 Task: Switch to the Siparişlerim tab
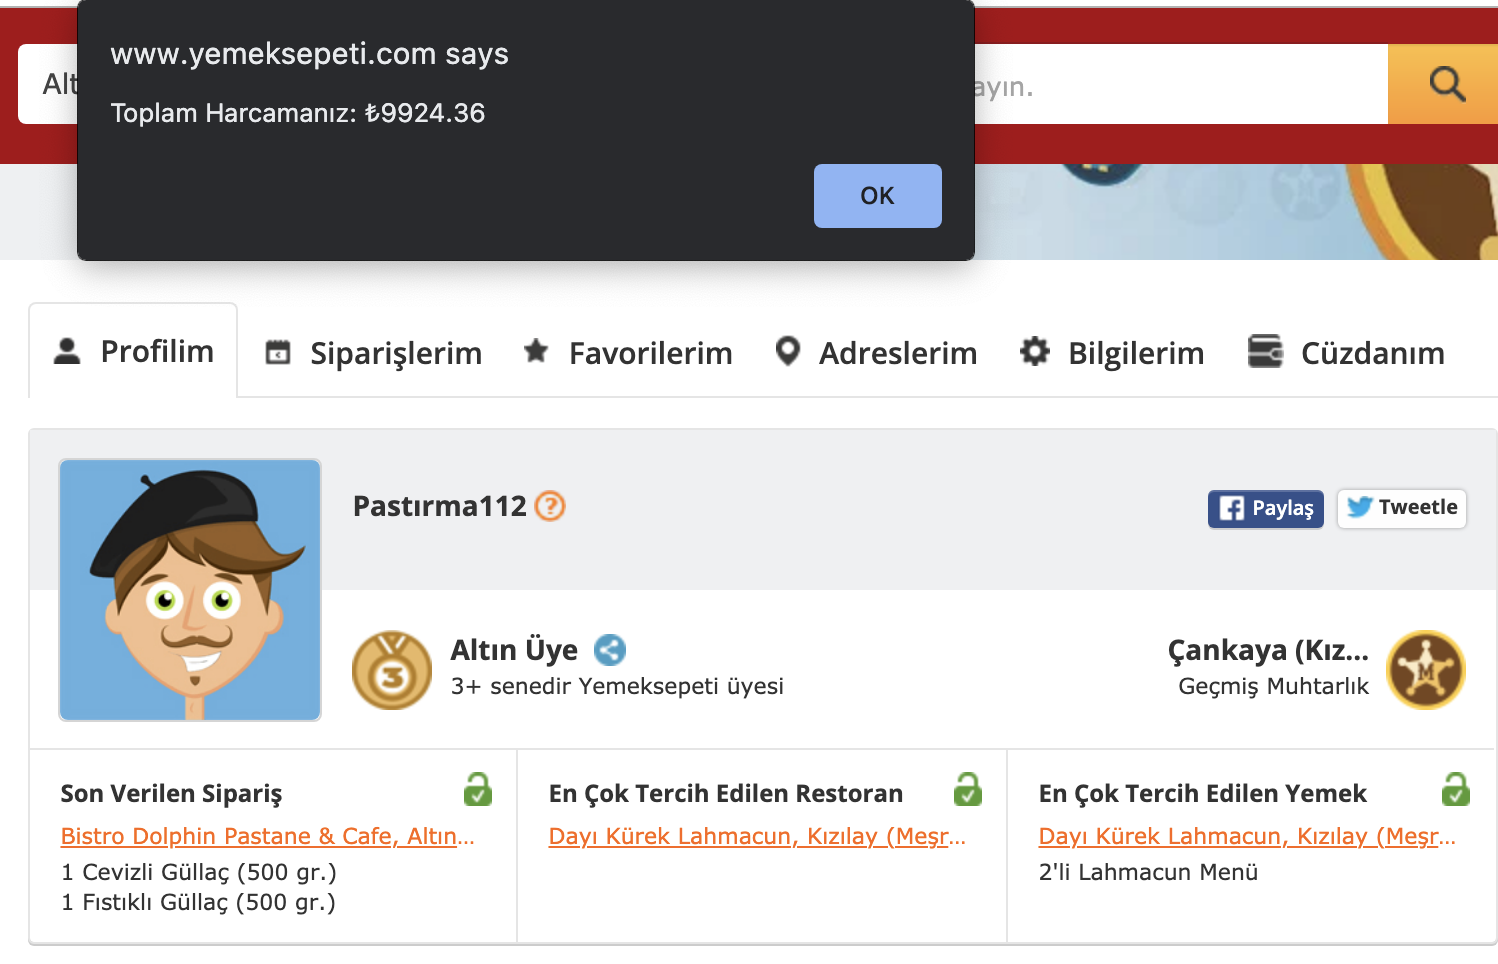tap(373, 353)
